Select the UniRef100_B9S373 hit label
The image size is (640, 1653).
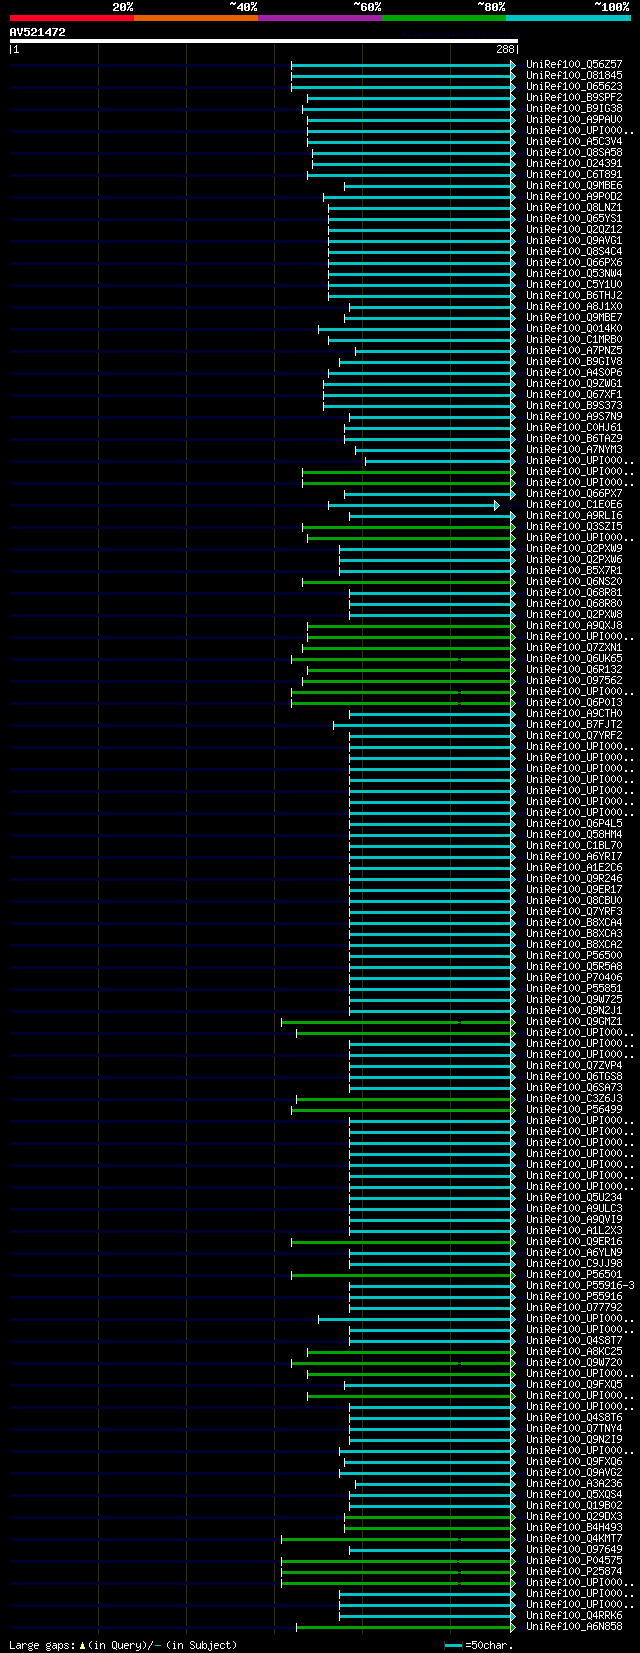coord(574,405)
